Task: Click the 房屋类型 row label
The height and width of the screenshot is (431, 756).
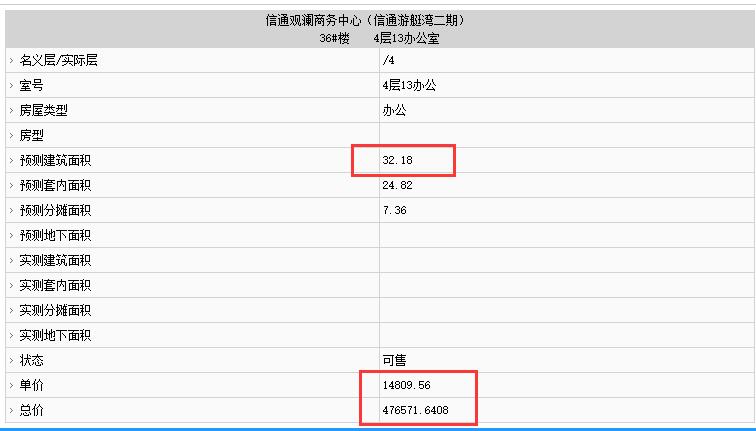Action: [x=43, y=111]
